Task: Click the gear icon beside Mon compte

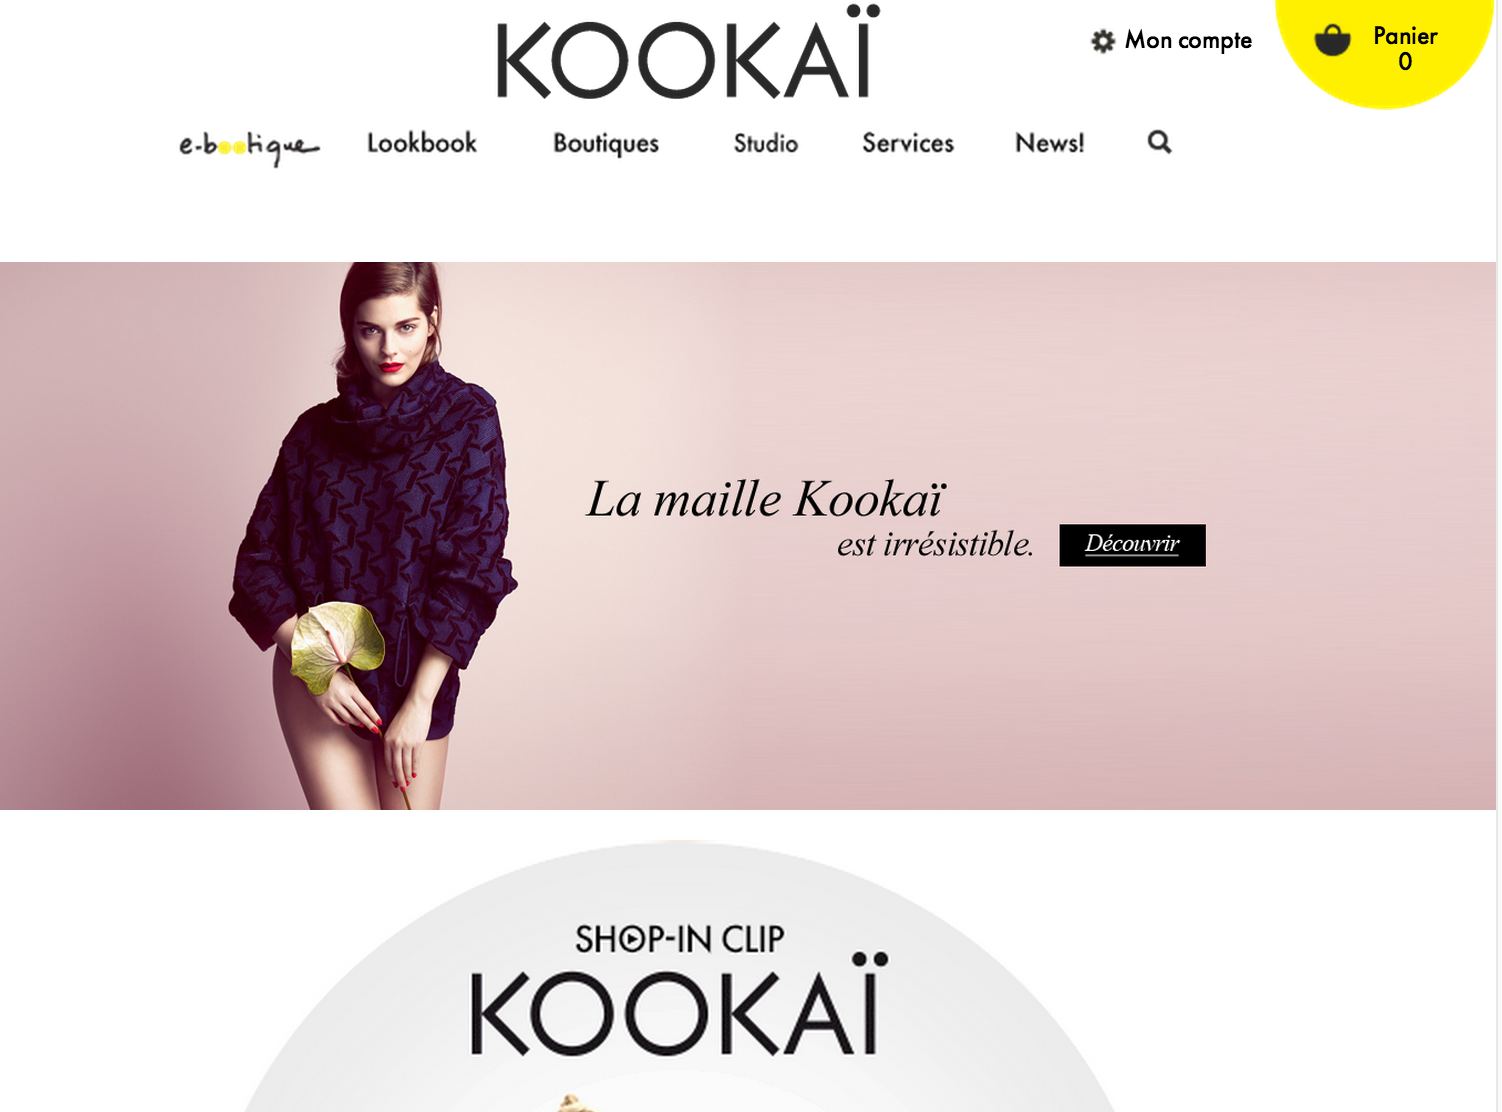Action: (x=1103, y=41)
